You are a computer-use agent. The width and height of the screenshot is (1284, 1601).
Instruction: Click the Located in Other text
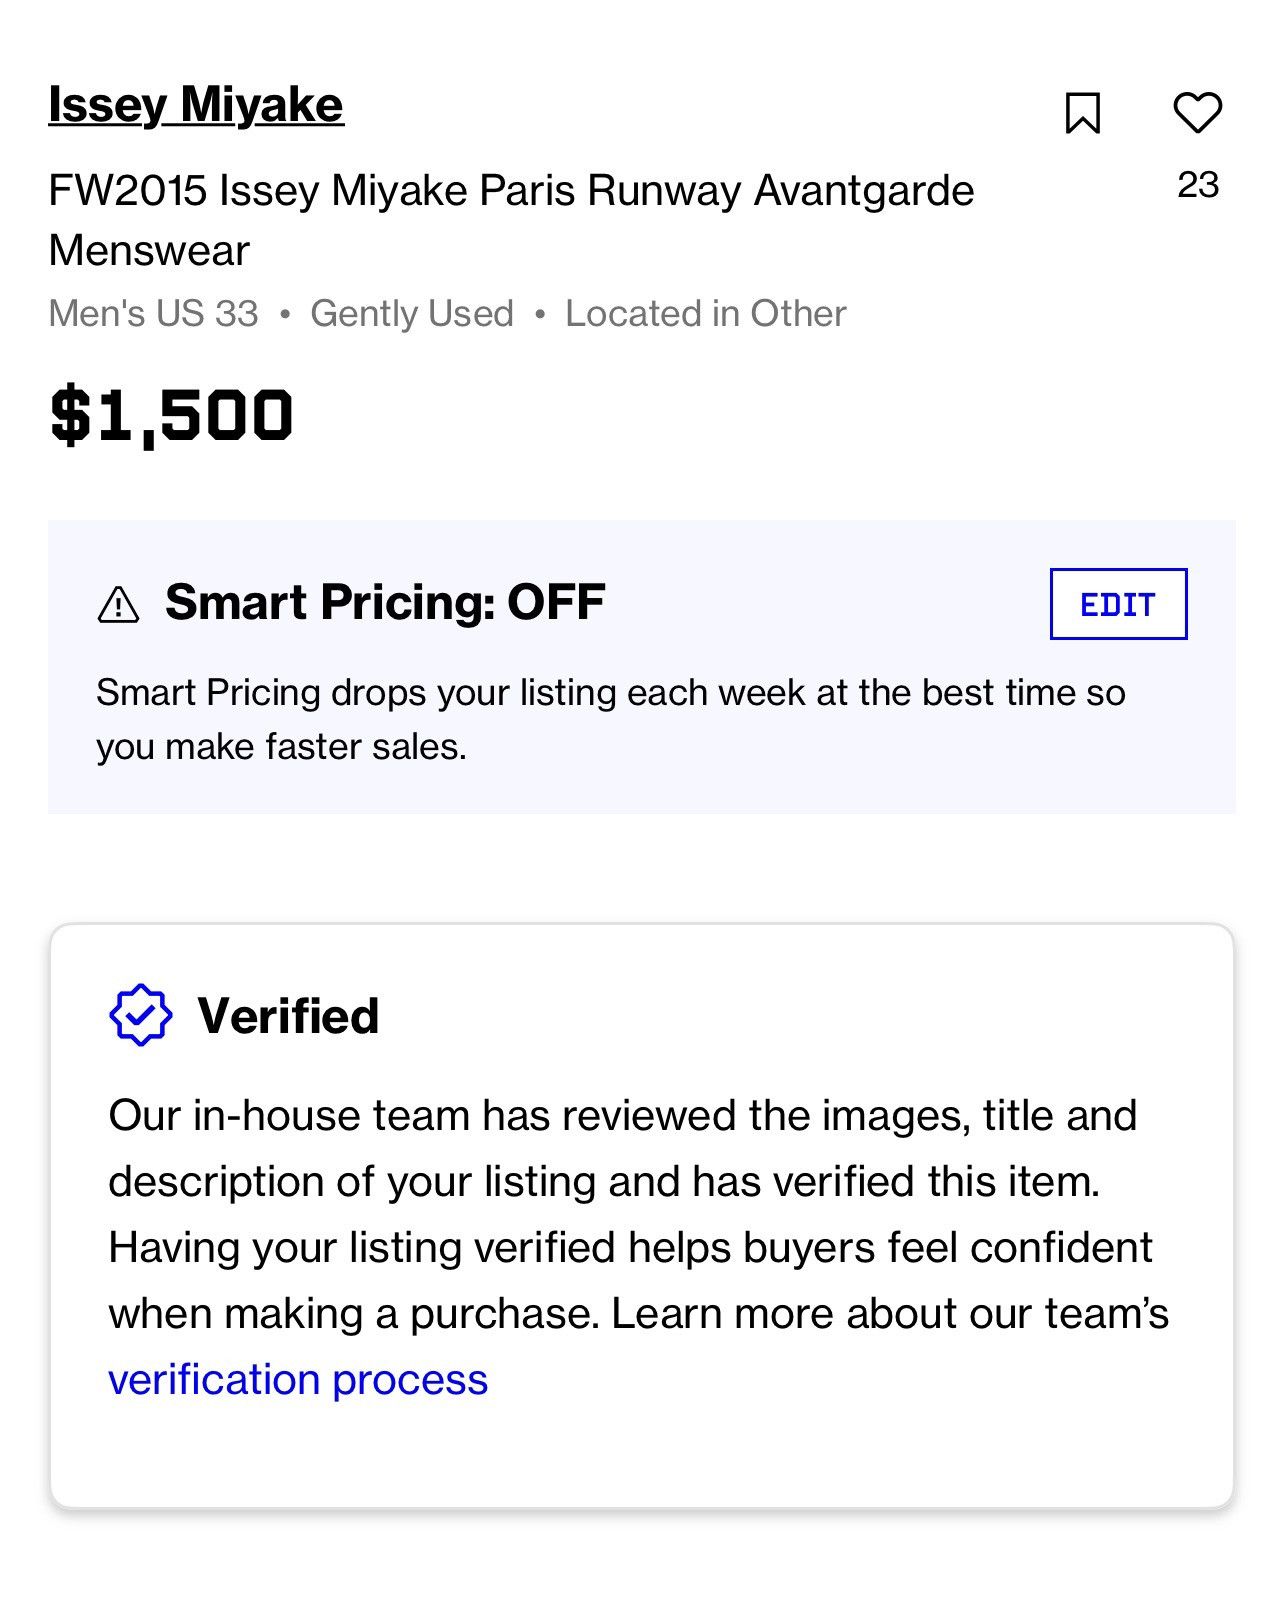tap(706, 314)
